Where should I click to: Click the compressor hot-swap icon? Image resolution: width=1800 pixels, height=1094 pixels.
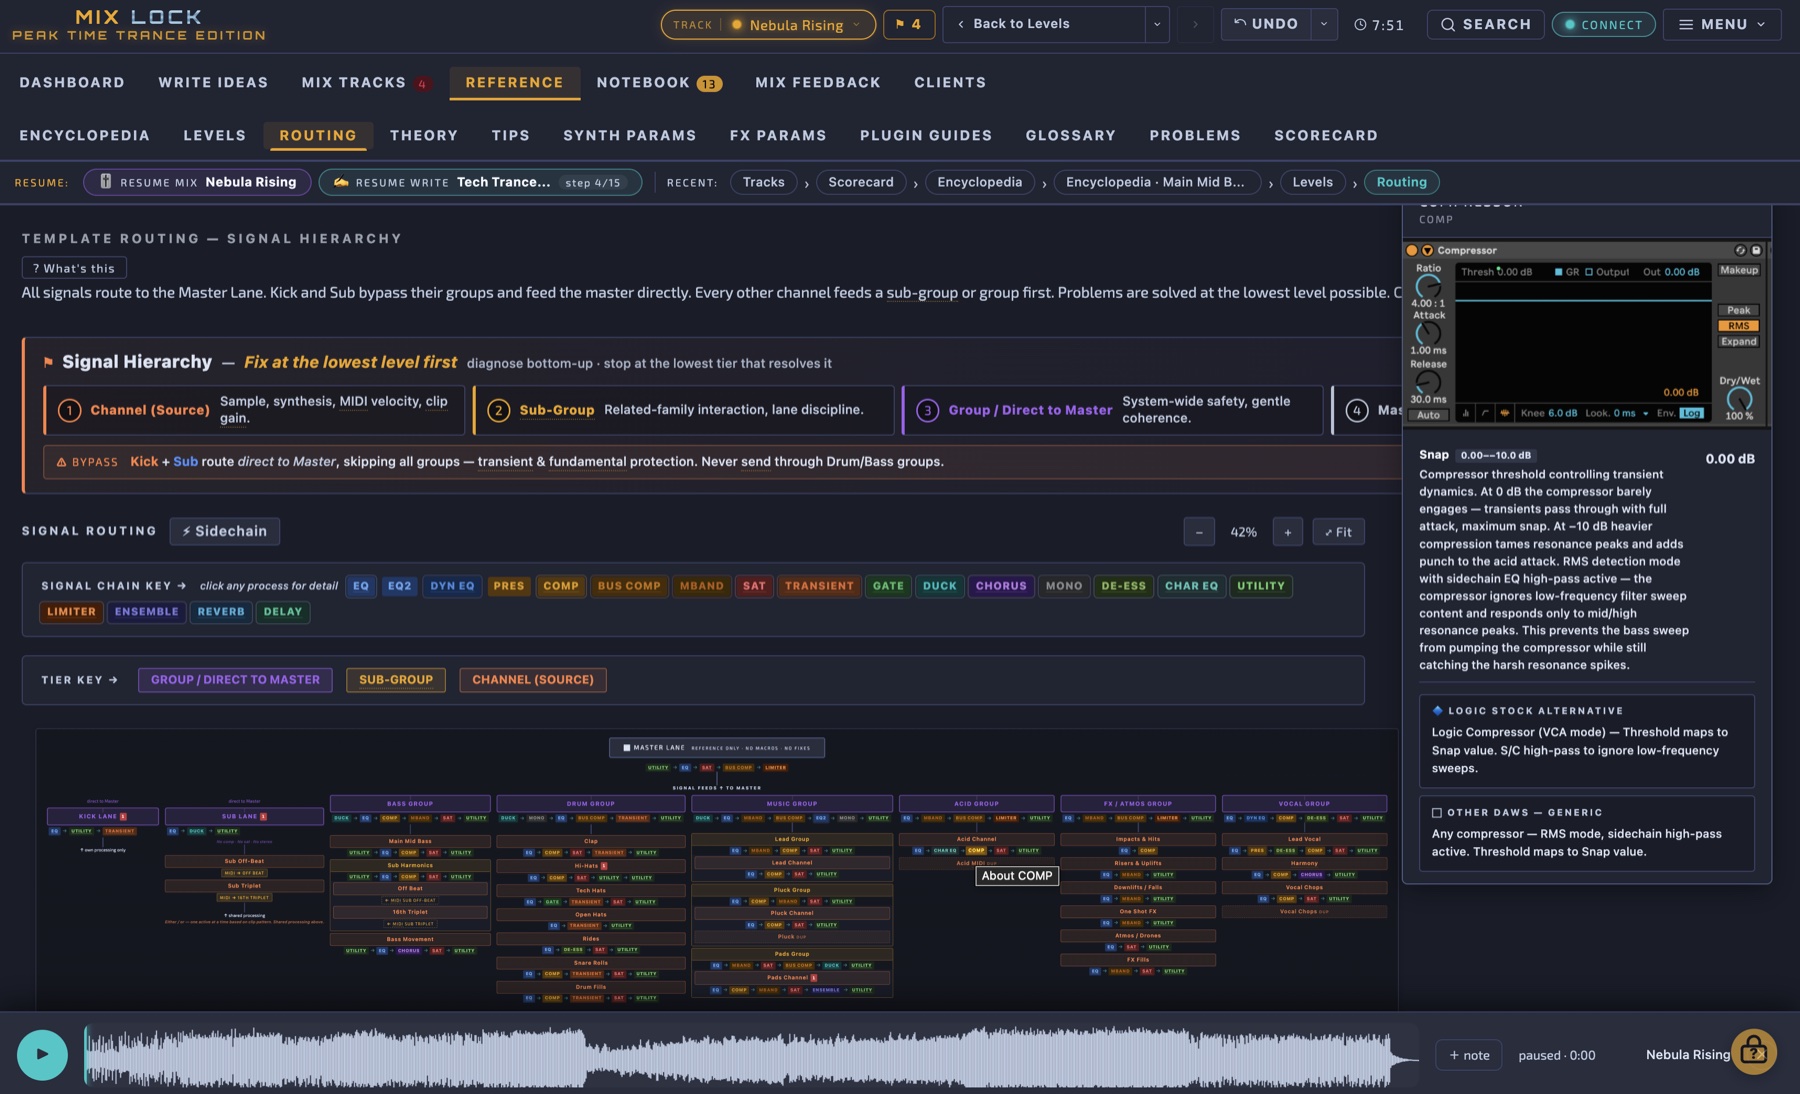point(1740,251)
